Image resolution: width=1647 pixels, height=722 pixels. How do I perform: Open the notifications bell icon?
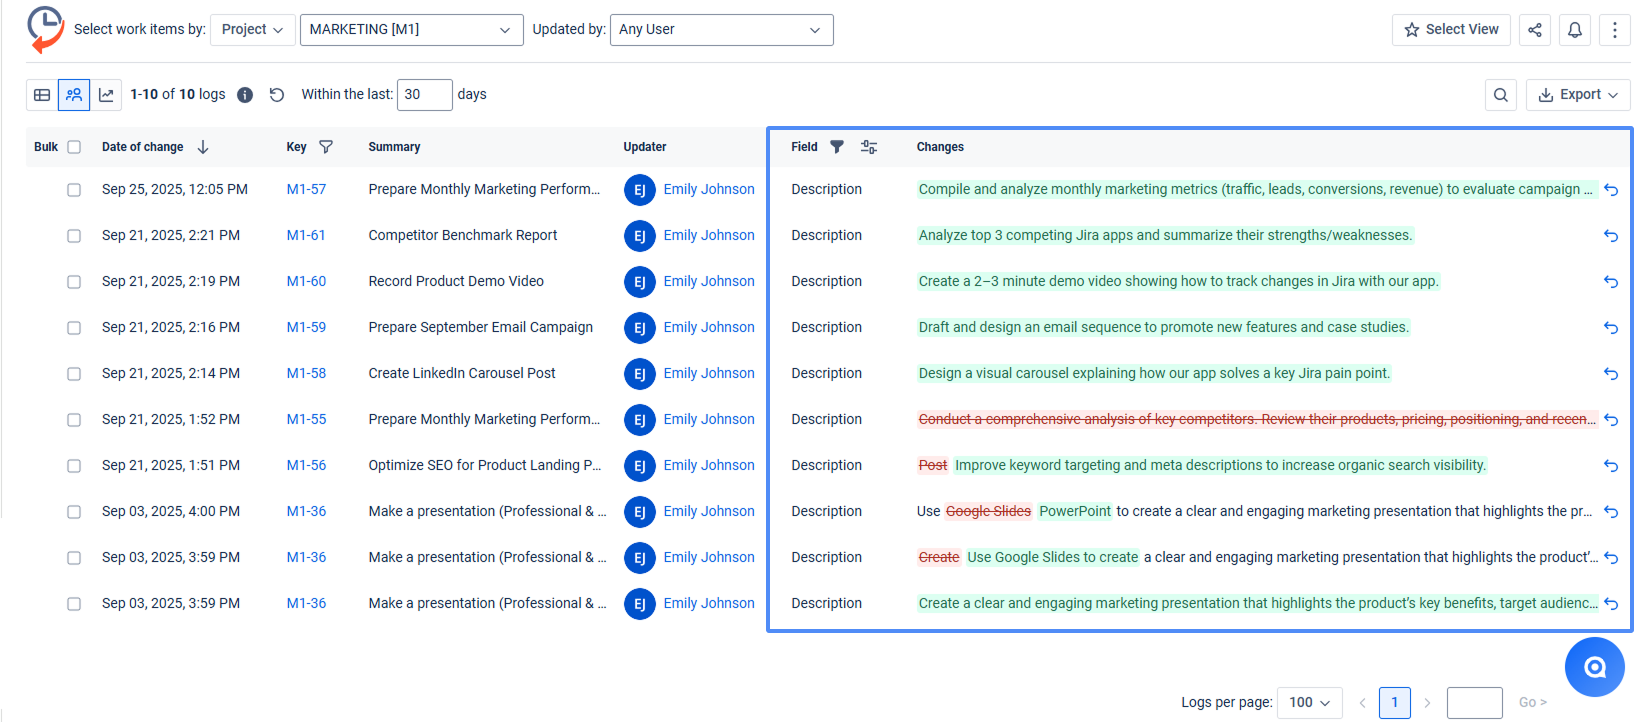coord(1574,30)
